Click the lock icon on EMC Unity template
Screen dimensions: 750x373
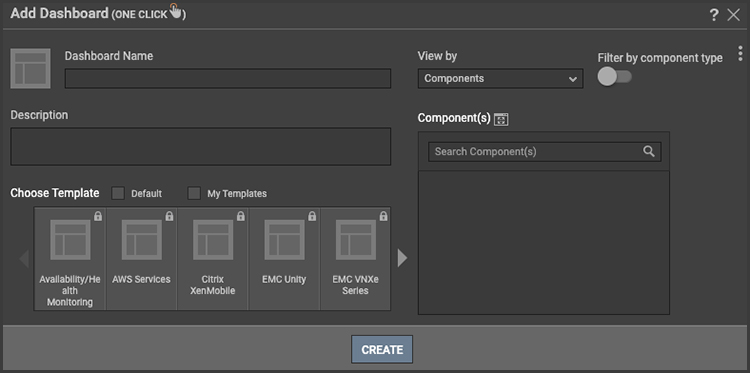coord(312,216)
